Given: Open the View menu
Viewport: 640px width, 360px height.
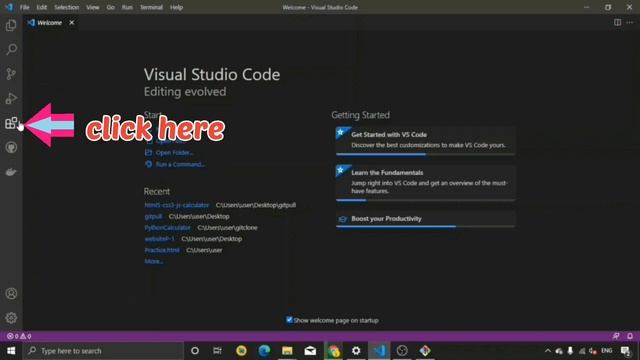Looking at the screenshot, I should coord(93,7).
